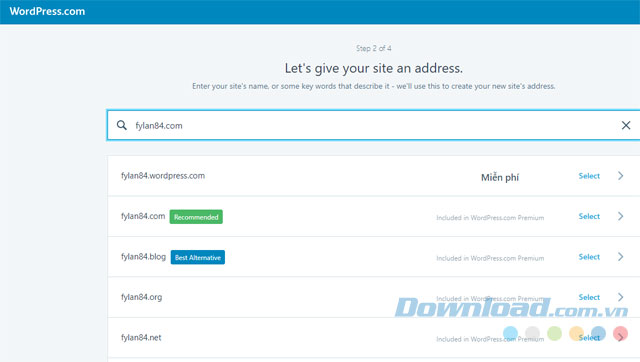Select the fylan84.wordpress.com free address
This screenshot has height=362, width=640.
pyautogui.click(x=589, y=176)
